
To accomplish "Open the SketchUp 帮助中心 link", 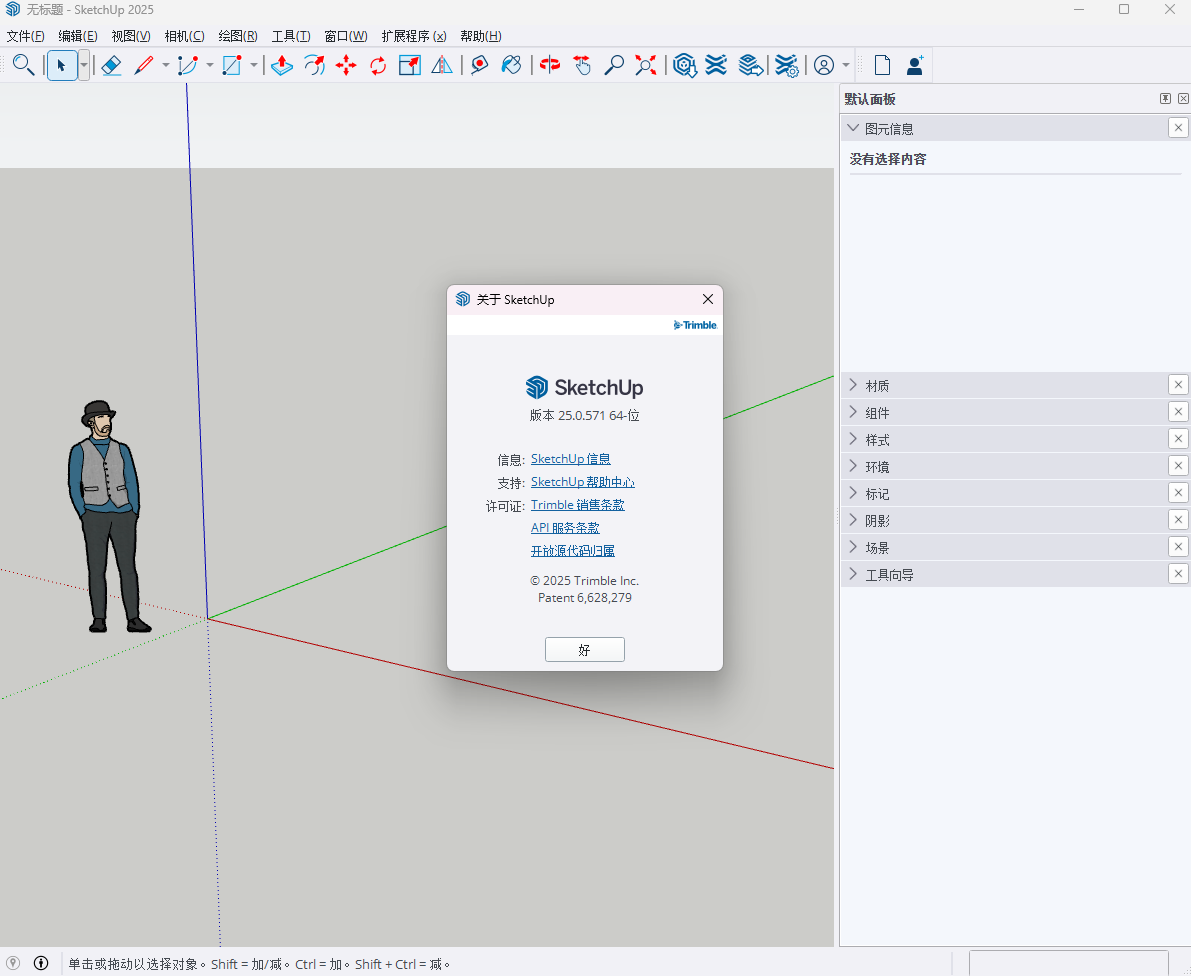I will click(582, 482).
